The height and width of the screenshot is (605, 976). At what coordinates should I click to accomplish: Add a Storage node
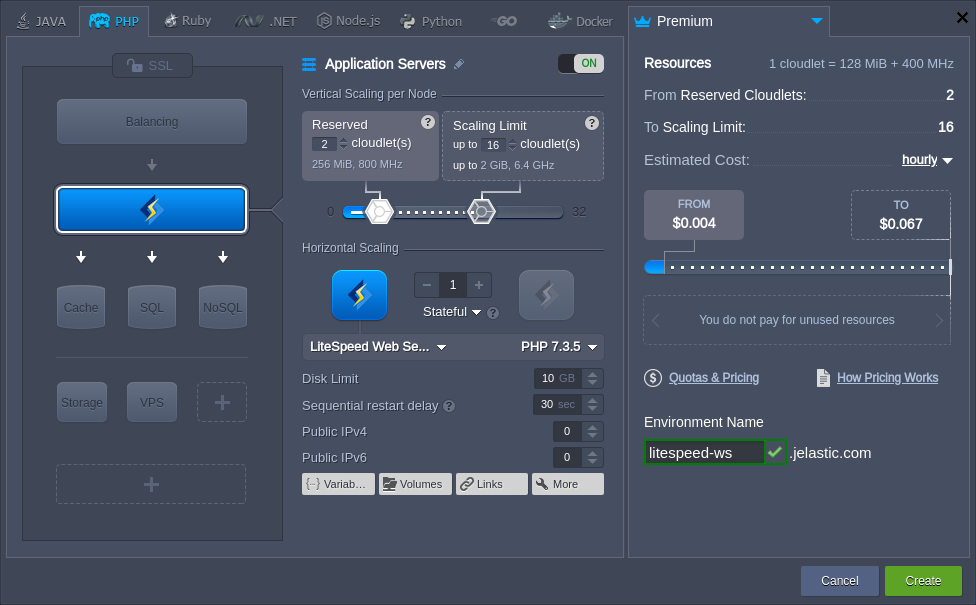pos(82,402)
